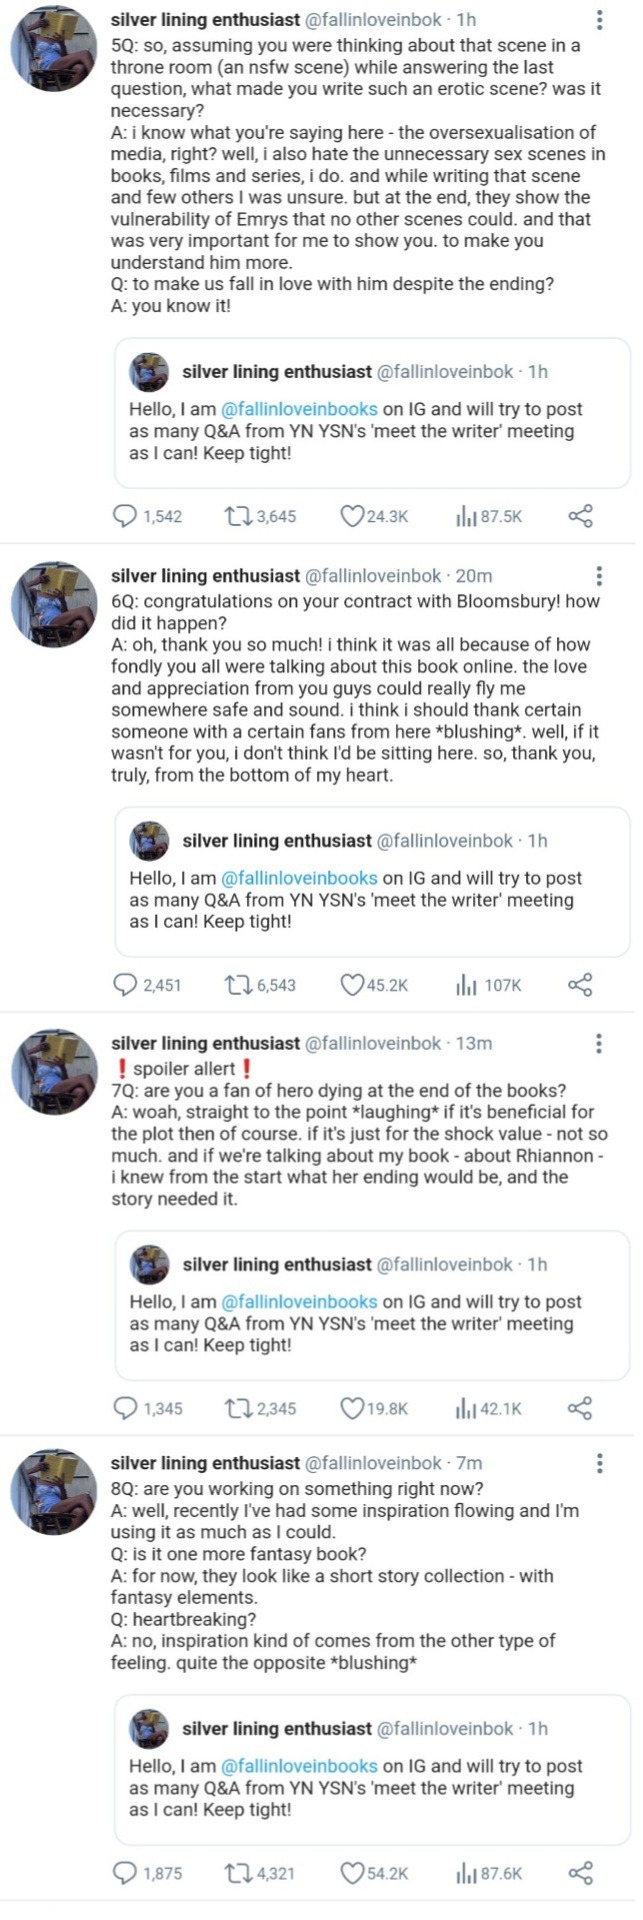This screenshot has height=1920, width=643.
Task: Retweet the 6Q tweet with 6,543 retweets
Action: (x=238, y=985)
